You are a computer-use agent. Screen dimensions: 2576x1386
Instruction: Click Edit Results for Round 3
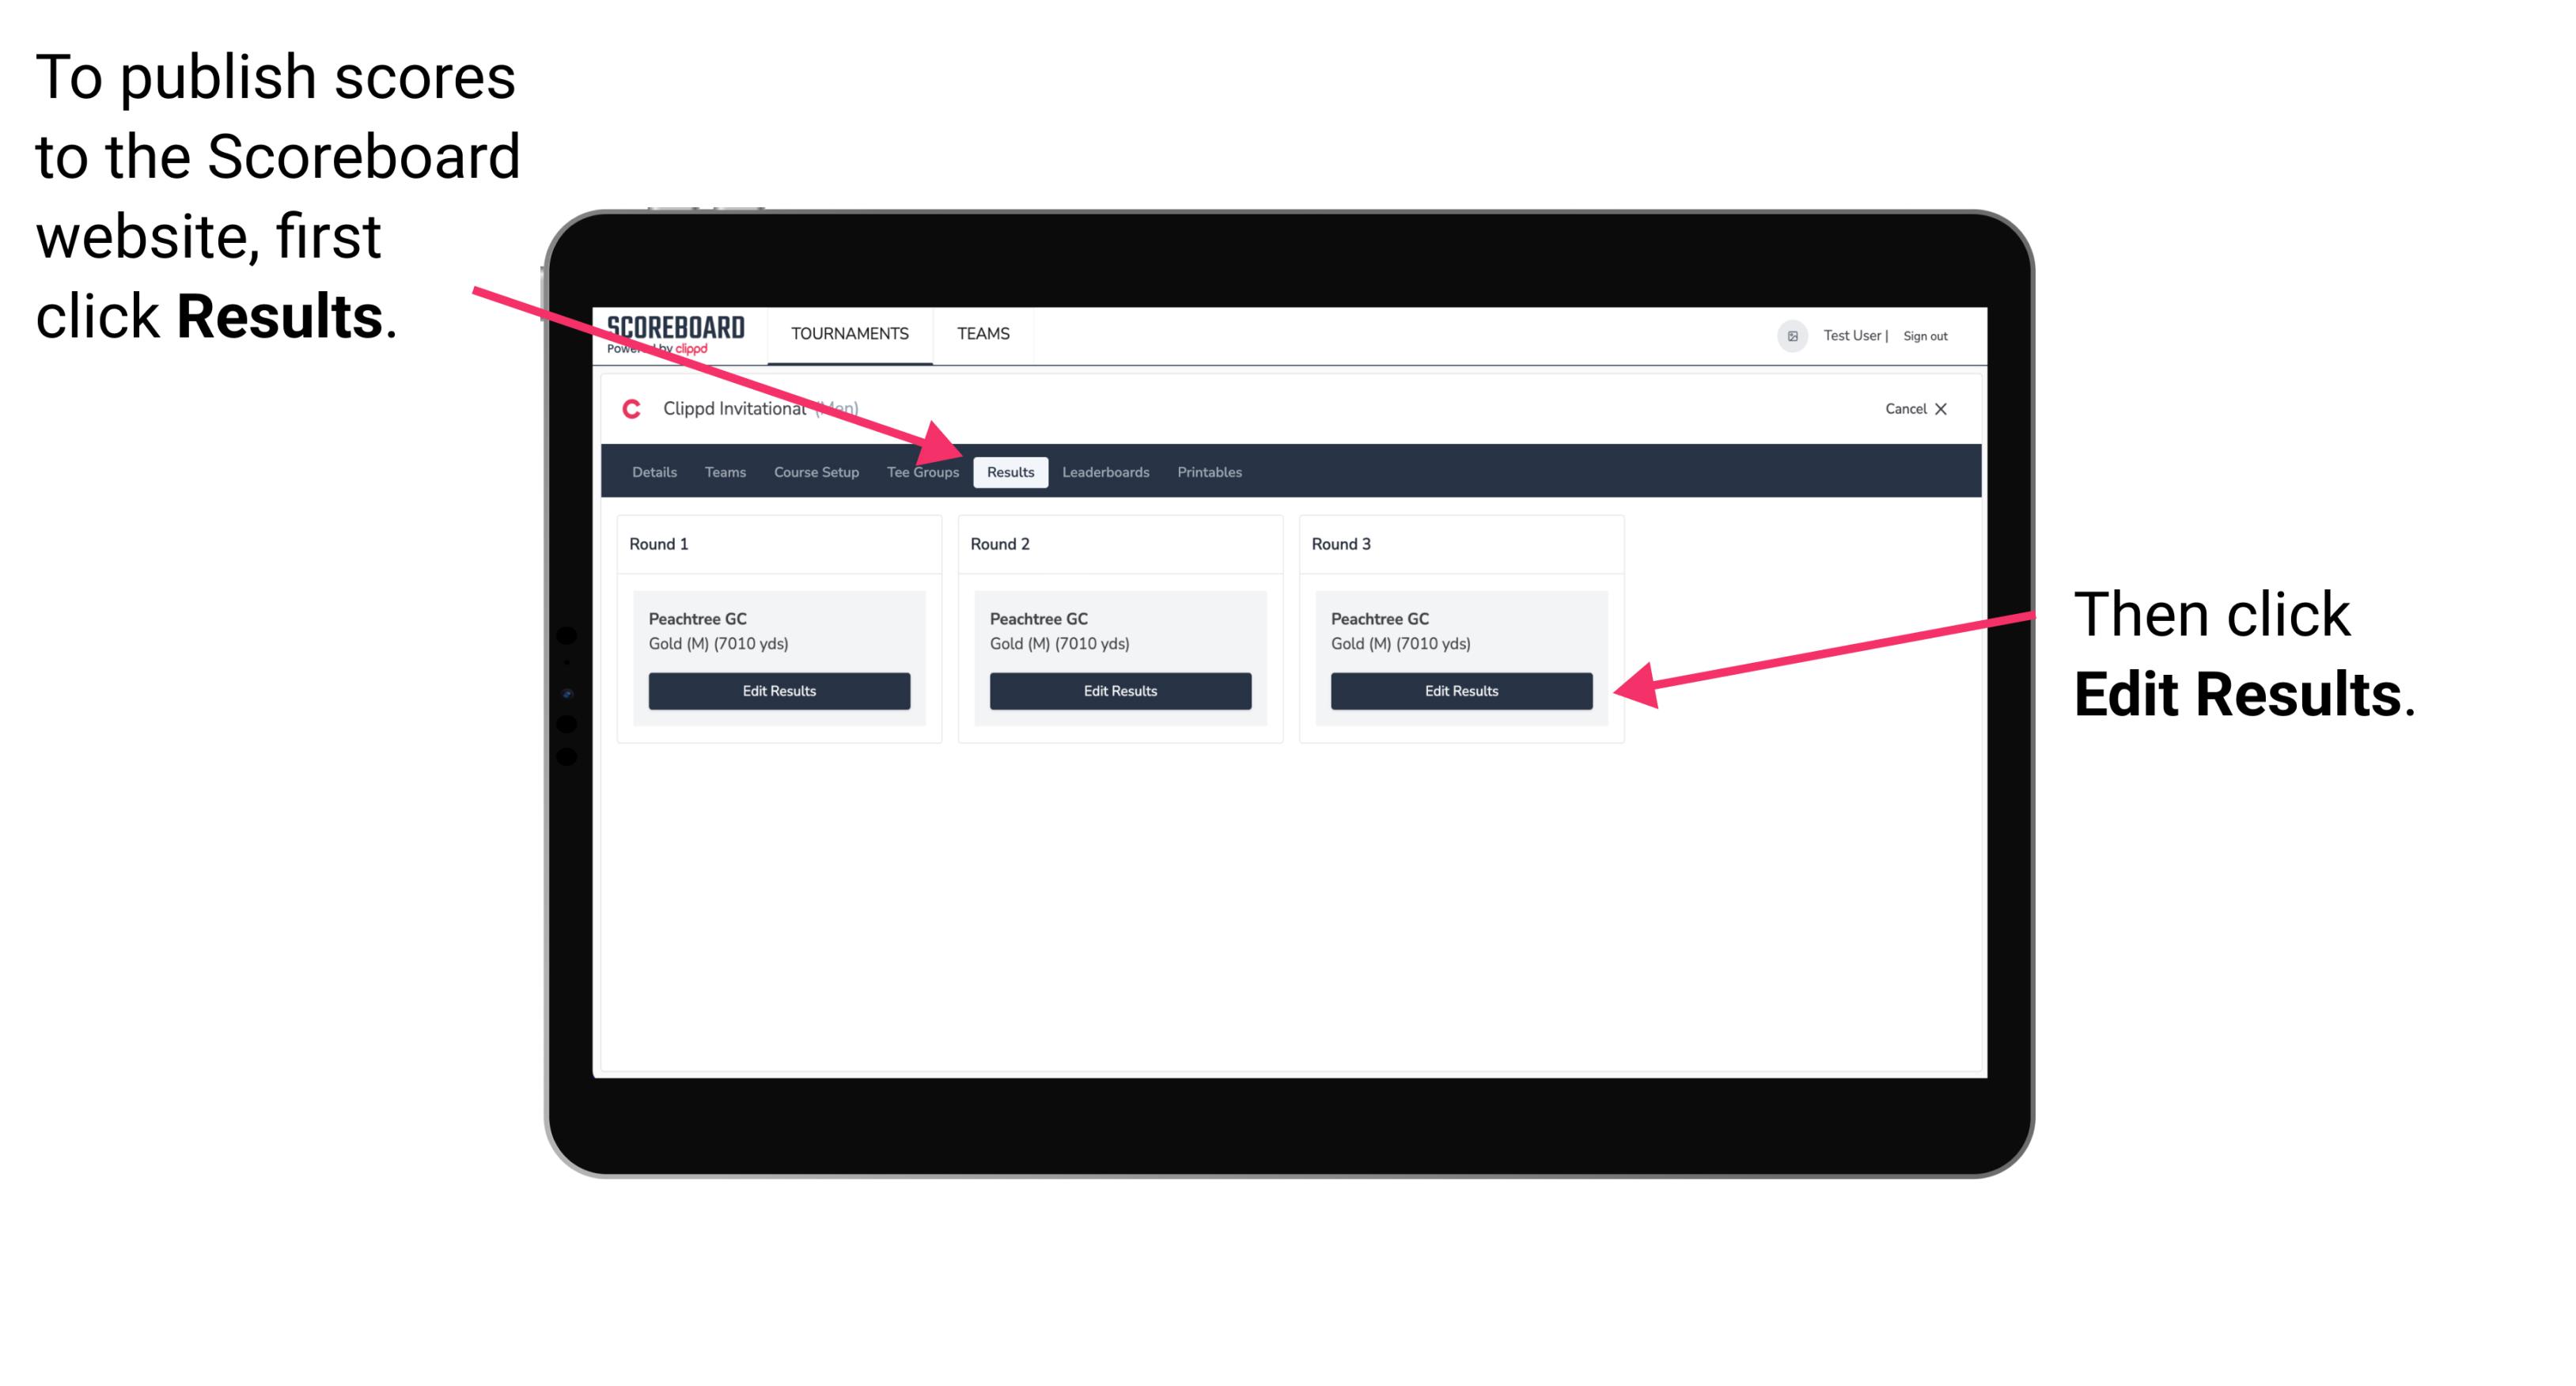[x=1461, y=691]
